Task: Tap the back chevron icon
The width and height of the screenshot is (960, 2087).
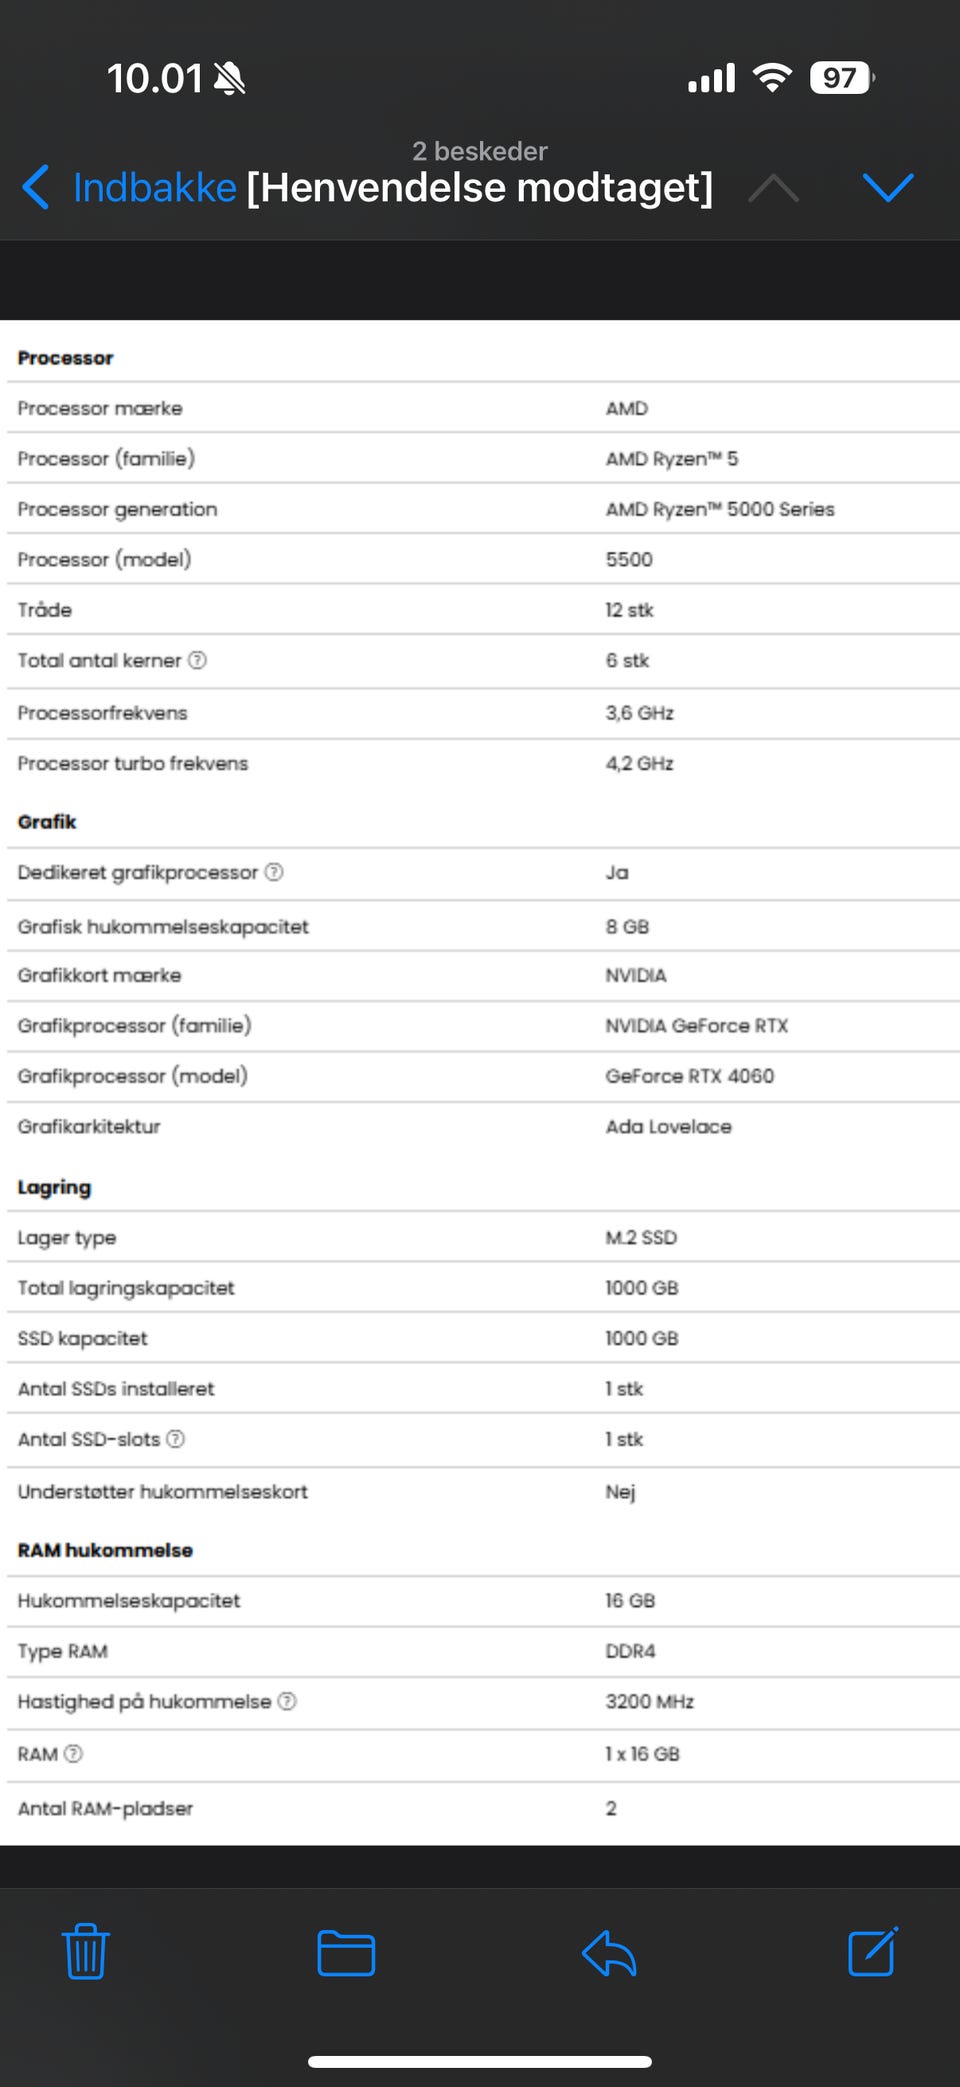Action: click(36, 187)
